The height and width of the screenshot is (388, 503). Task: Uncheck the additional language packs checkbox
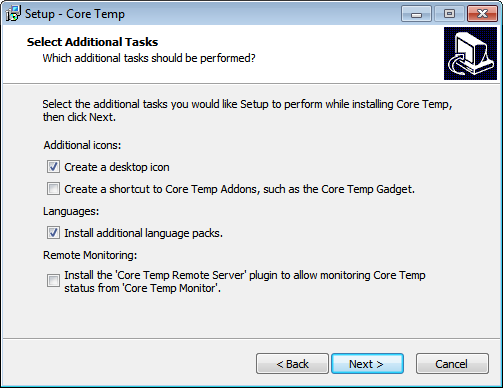53,233
